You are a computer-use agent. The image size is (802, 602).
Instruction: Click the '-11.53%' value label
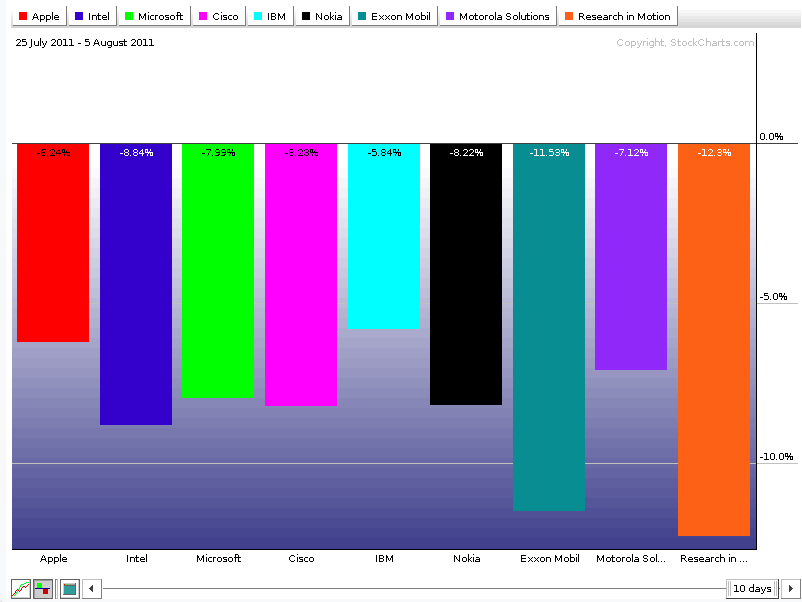[x=549, y=152]
